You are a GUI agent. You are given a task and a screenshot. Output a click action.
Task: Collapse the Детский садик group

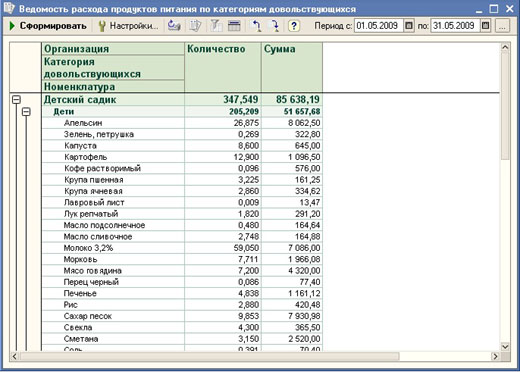[16, 99]
